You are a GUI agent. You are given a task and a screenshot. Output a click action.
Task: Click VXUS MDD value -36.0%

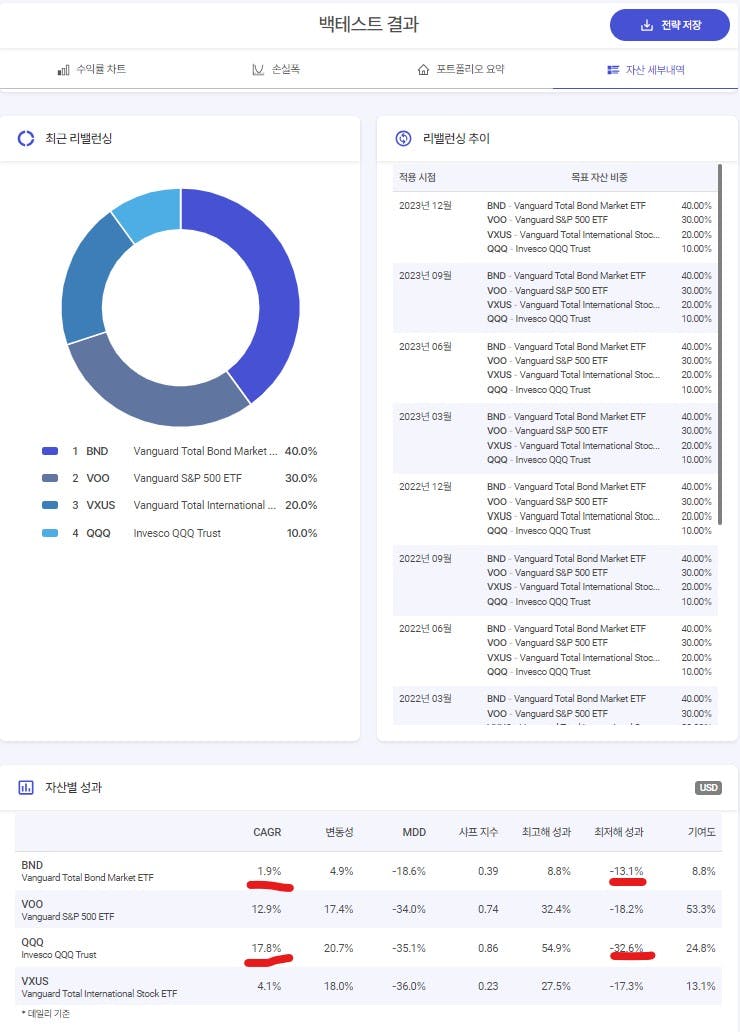(x=409, y=986)
